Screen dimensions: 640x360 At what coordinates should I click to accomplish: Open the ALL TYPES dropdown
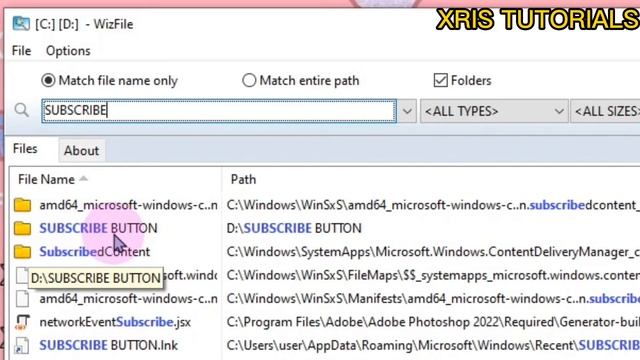494,111
